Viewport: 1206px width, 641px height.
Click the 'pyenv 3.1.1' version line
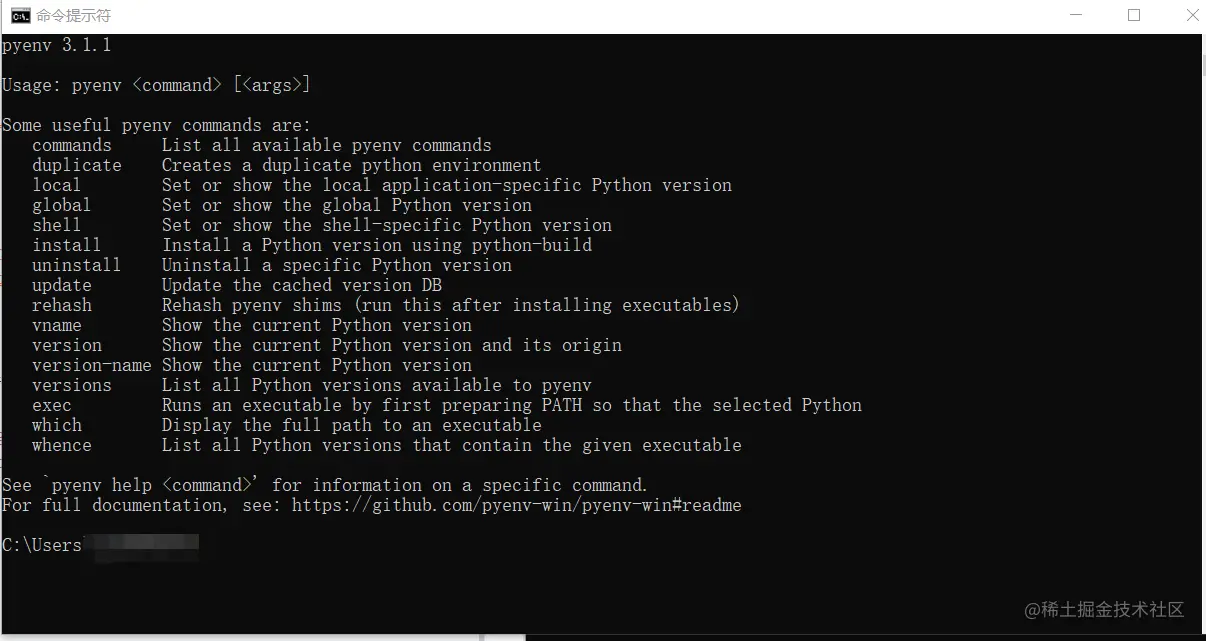(57, 46)
